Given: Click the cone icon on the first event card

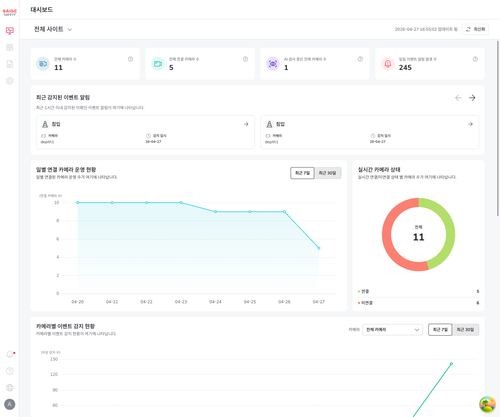Looking at the screenshot, I should (45, 124).
